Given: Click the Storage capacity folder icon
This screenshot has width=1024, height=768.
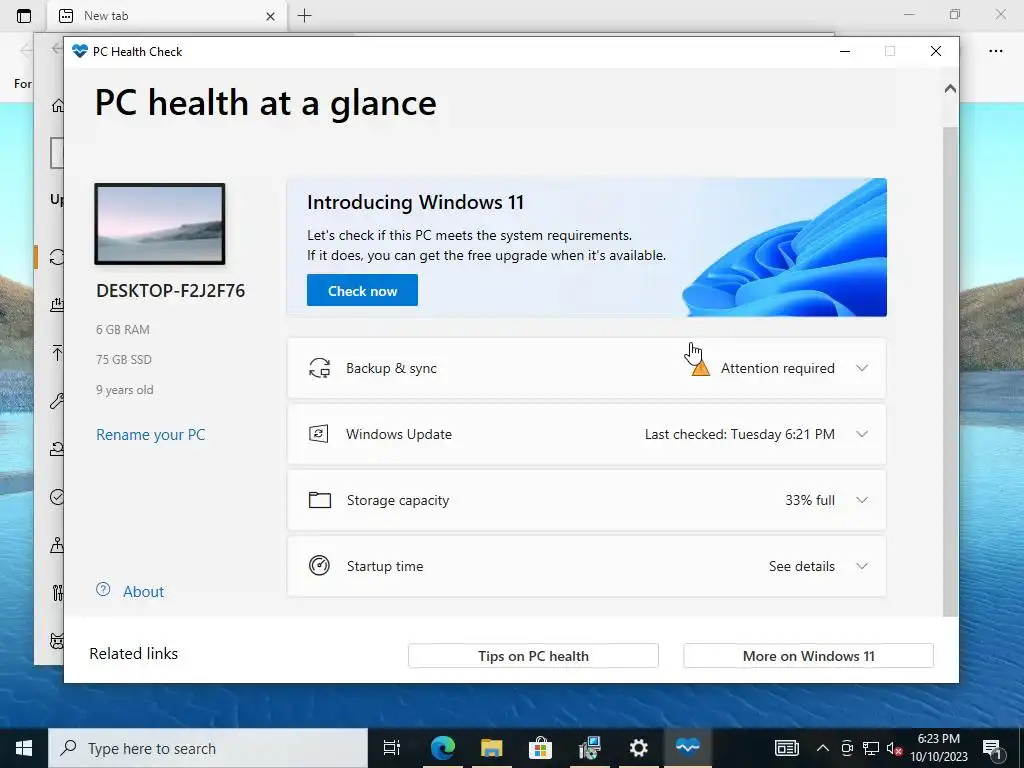Looking at the screenshot, I should pos(319,500).
